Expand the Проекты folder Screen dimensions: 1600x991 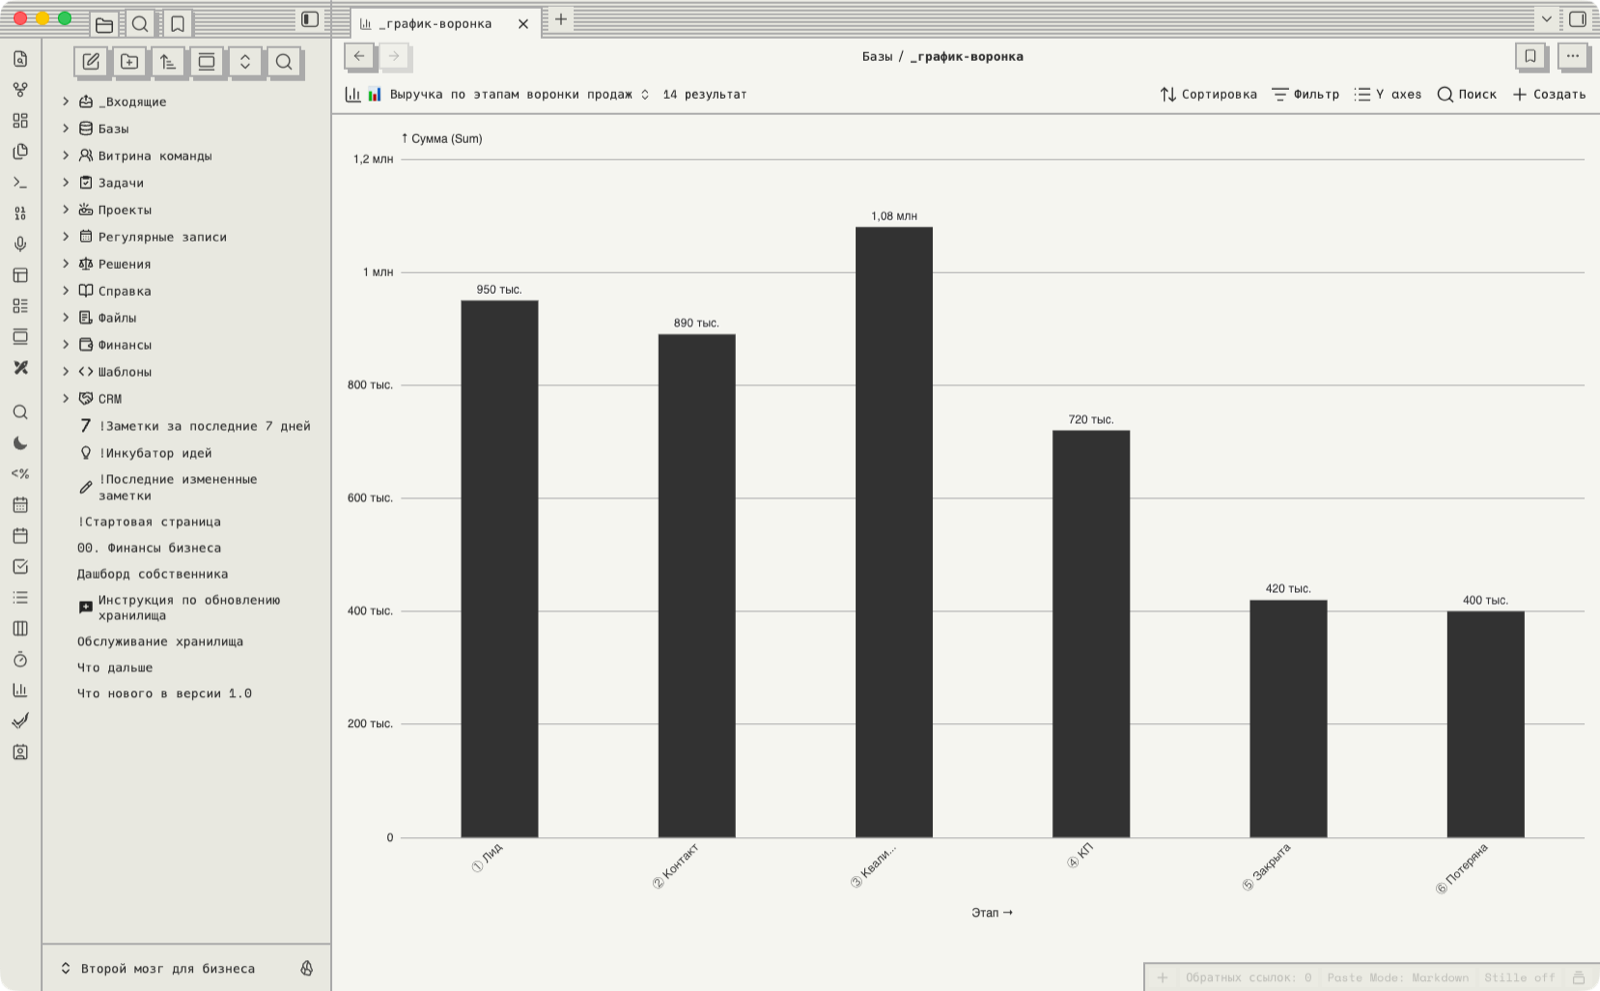[66, 210]
